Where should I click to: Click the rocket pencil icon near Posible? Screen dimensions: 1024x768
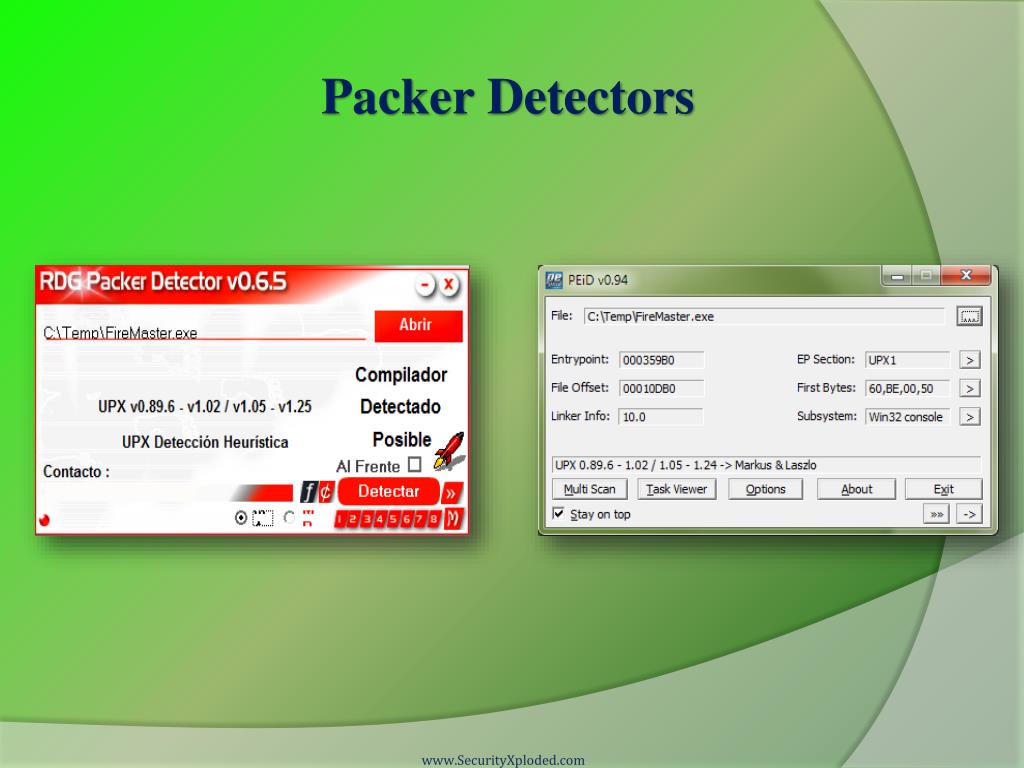(x=450, y=452)
